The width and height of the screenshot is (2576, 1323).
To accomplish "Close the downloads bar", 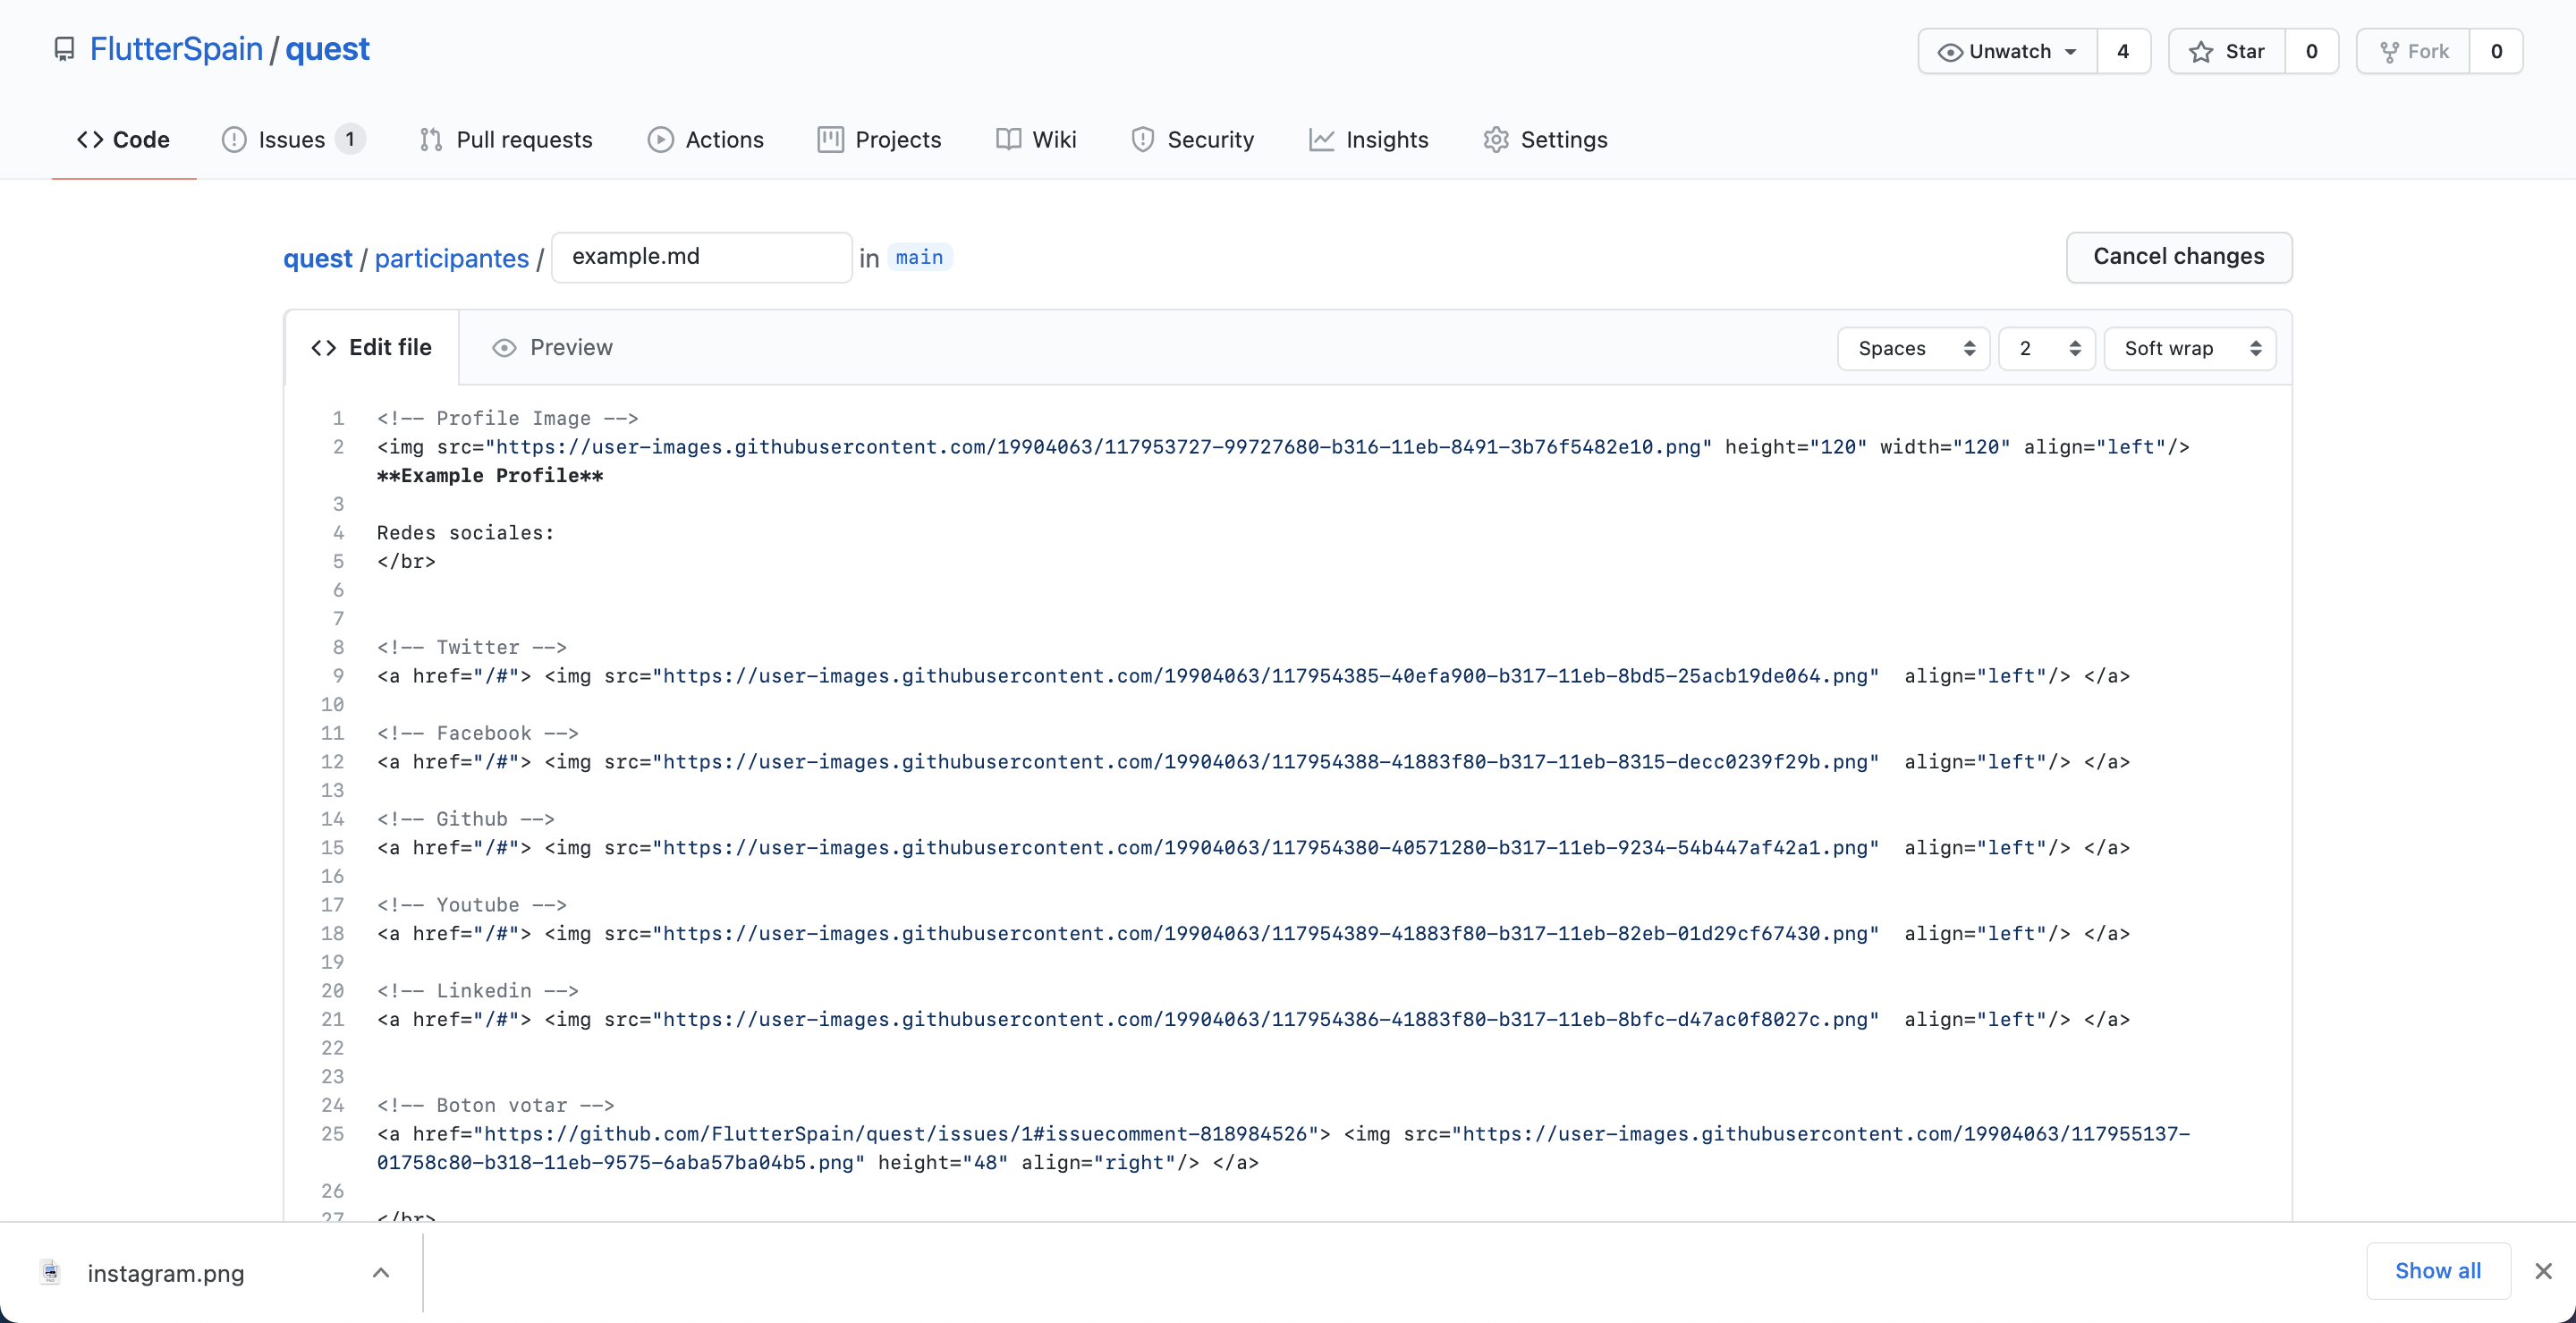I will (x=2543, y=1271).
